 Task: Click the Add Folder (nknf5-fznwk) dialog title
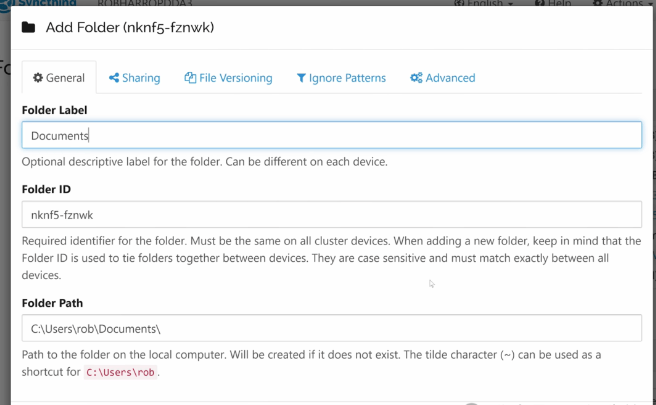(x=130, y=28)
